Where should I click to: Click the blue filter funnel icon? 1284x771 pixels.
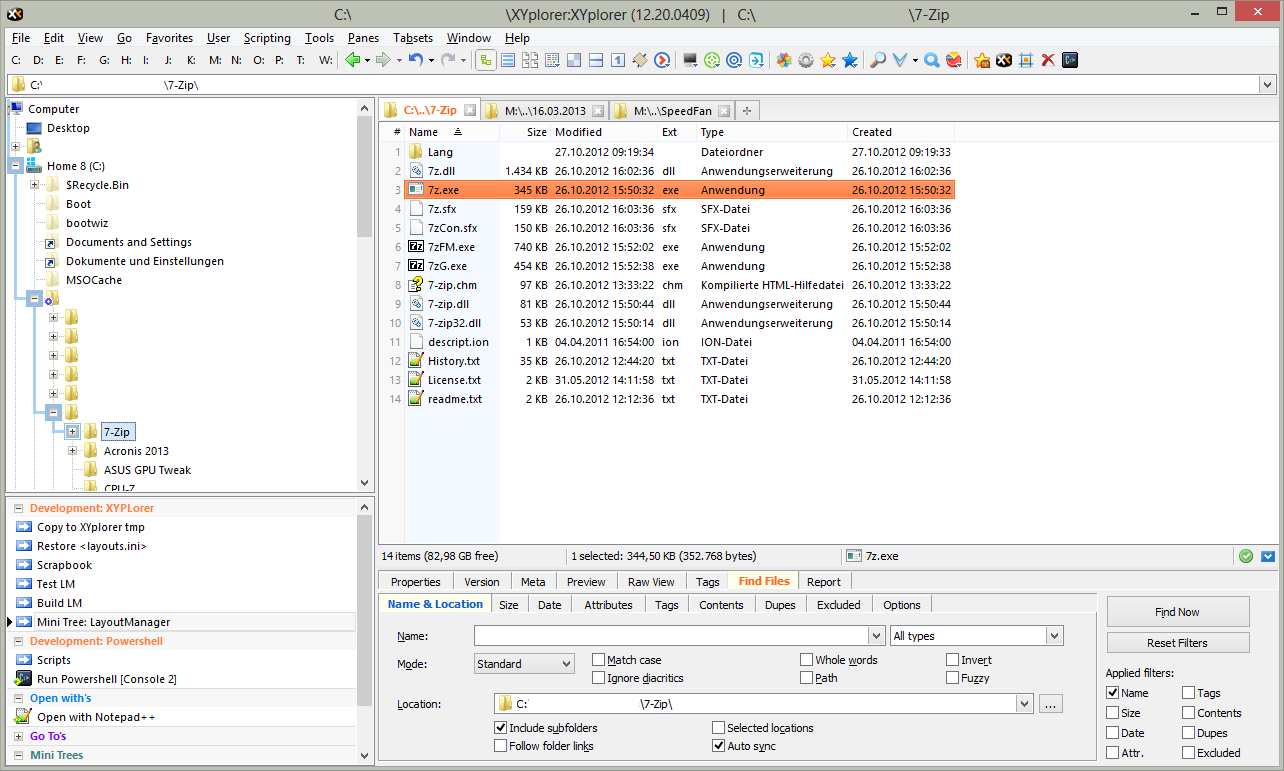tap(901, 60)
